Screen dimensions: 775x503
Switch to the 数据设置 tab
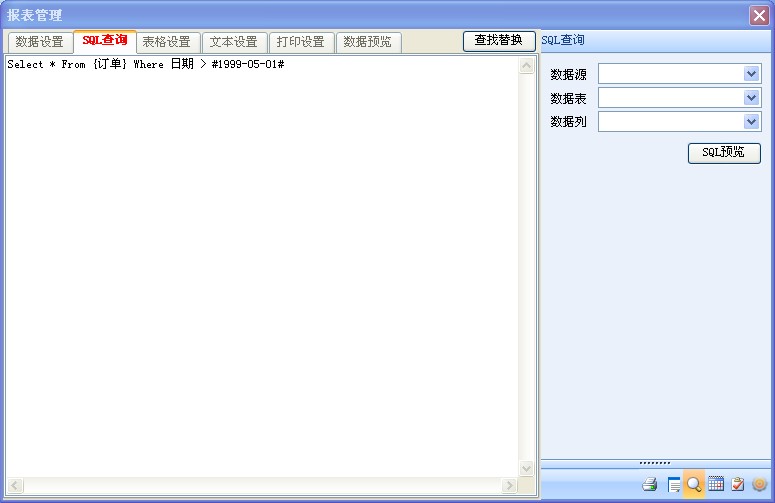pyautogui.click(x=40, y=42)
